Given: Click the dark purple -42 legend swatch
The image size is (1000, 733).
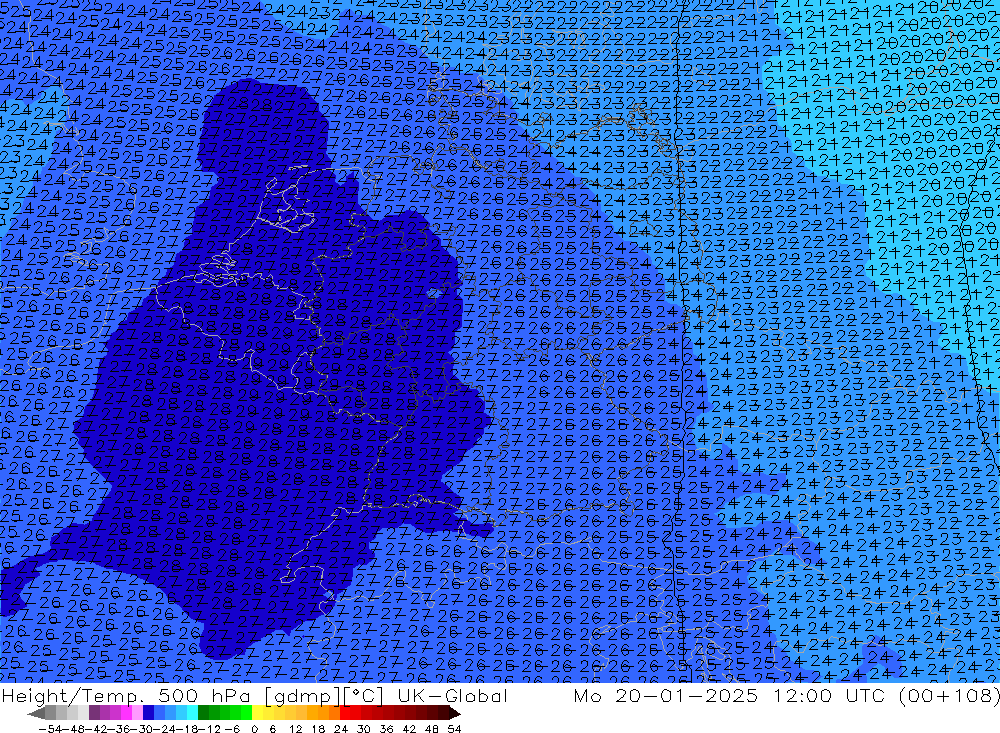Looking at the screenshot, I should pos(94,713).
